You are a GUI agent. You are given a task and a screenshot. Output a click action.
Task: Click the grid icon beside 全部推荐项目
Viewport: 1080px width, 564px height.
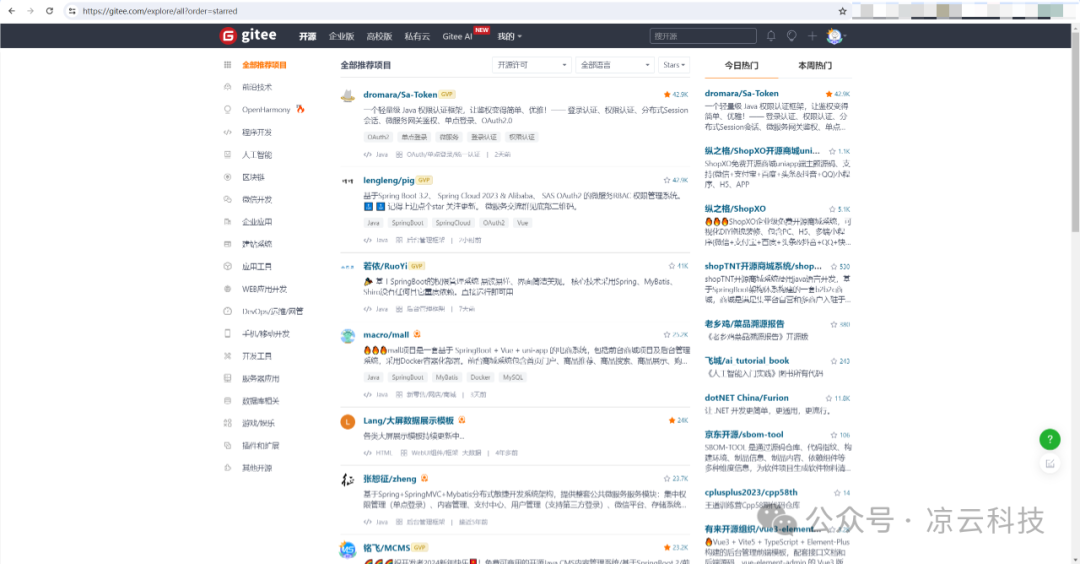coord(227,65)
